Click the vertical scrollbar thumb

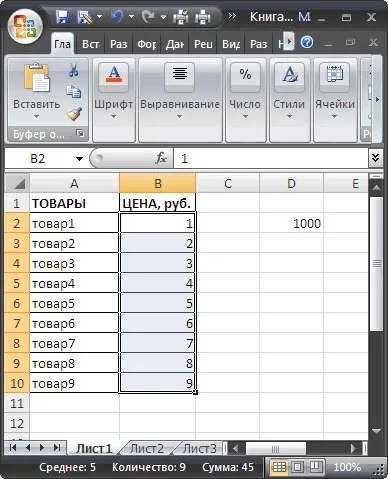pyautogui.click(x=377, y=263)
